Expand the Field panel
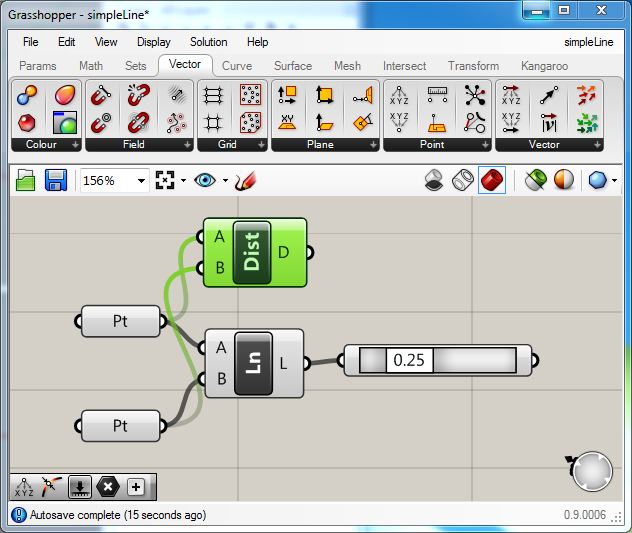632x533 pixels. pos(187,144)
